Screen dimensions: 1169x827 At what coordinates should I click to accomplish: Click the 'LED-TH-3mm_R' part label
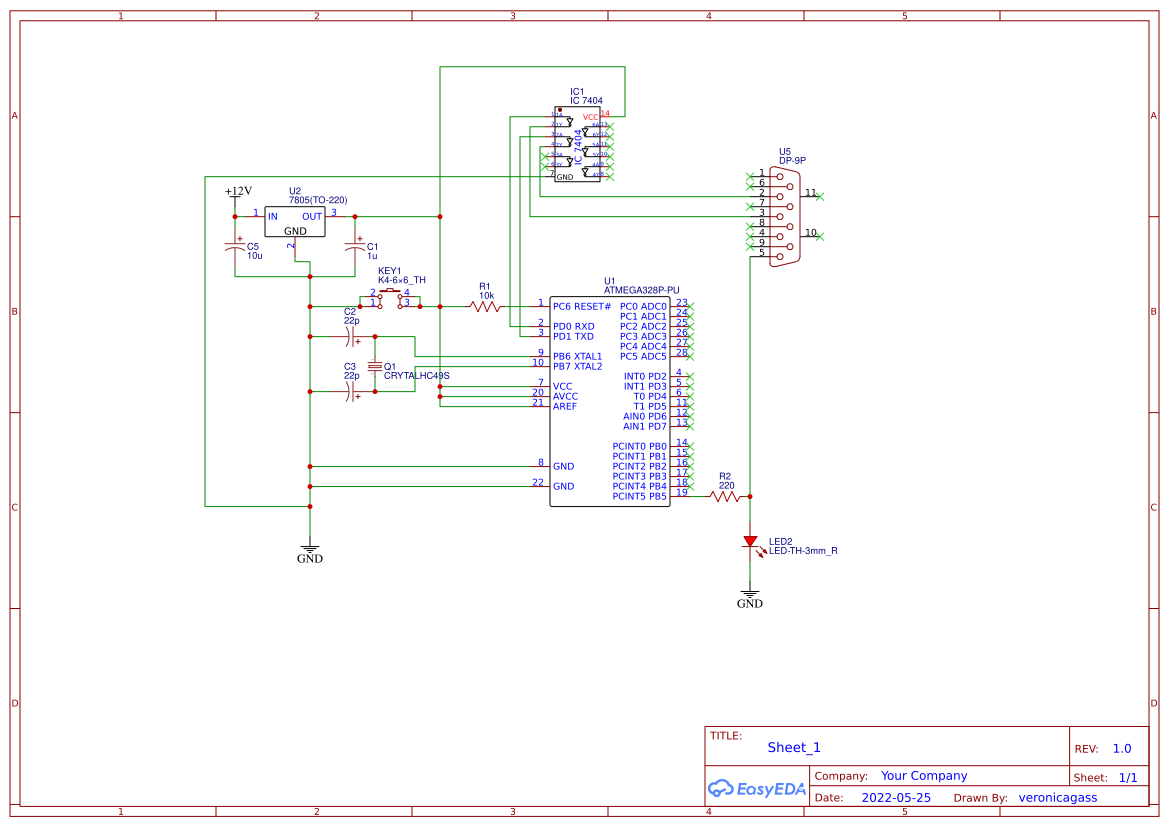point(803,551)
